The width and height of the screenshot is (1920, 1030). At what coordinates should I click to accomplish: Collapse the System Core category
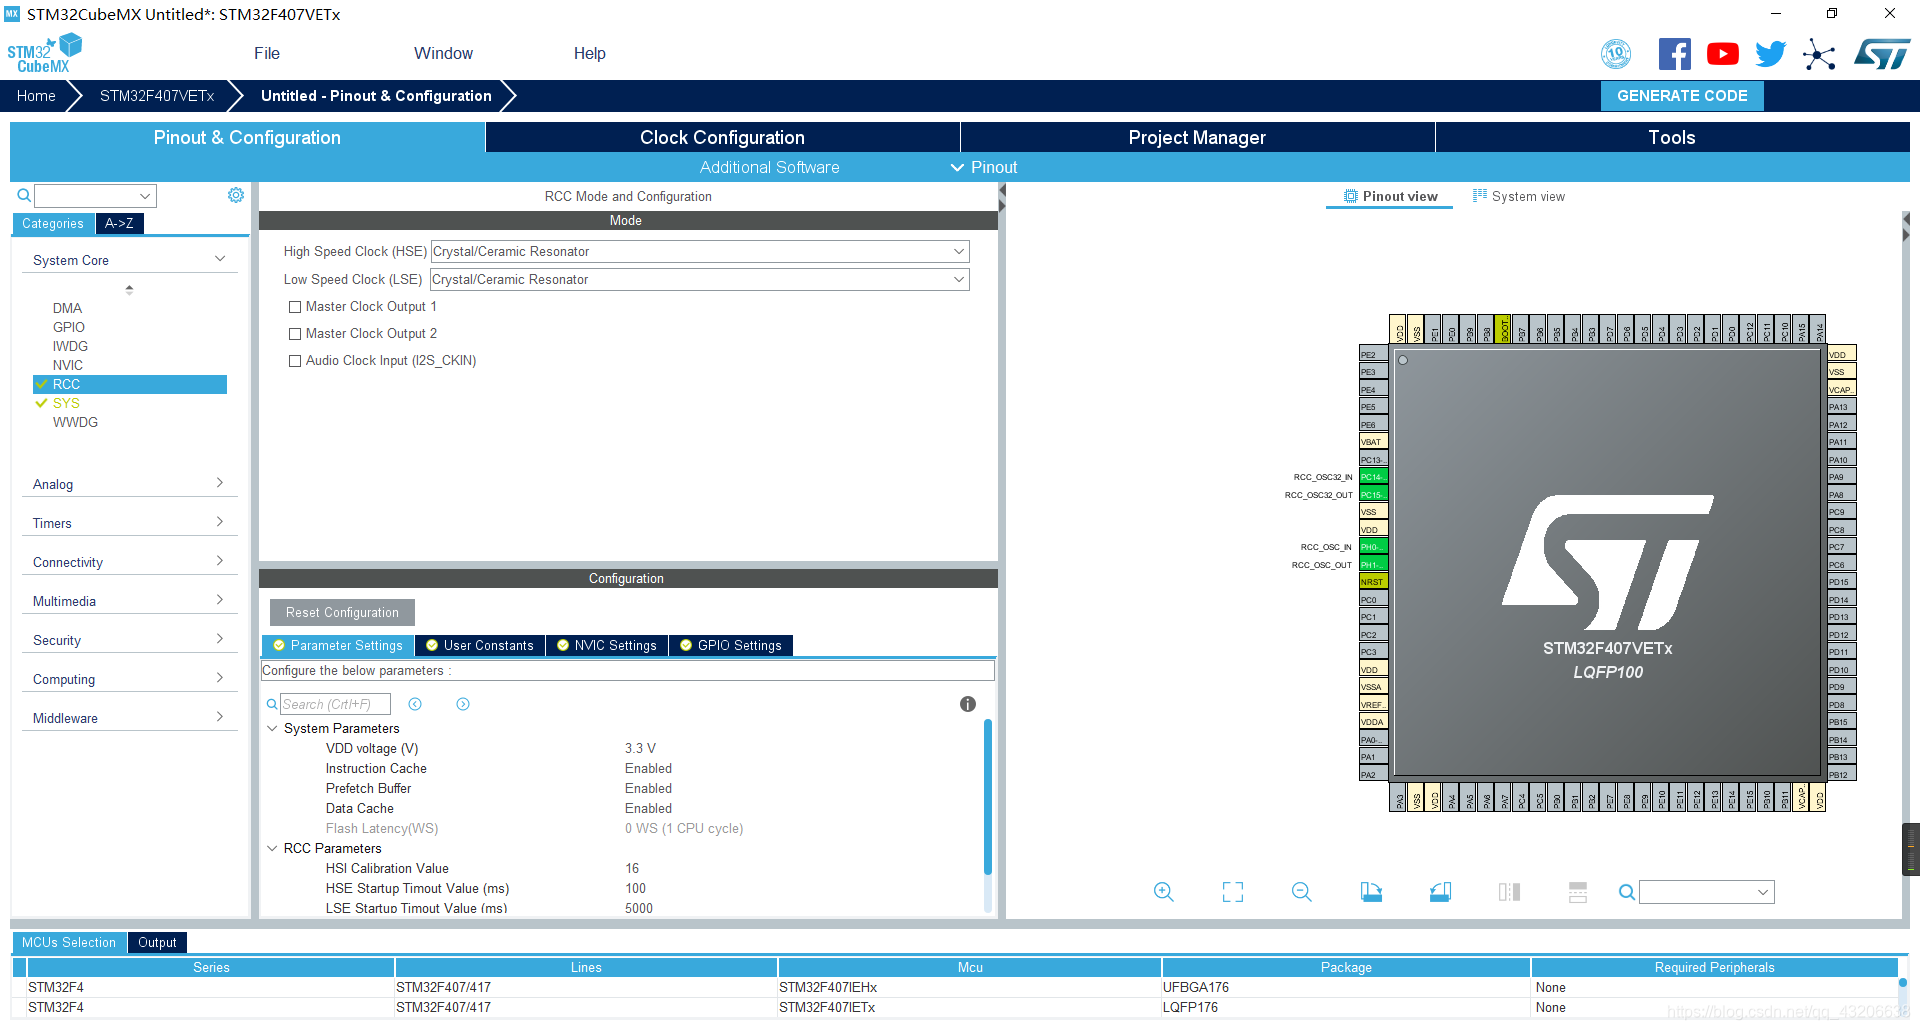tap(220, 259)
